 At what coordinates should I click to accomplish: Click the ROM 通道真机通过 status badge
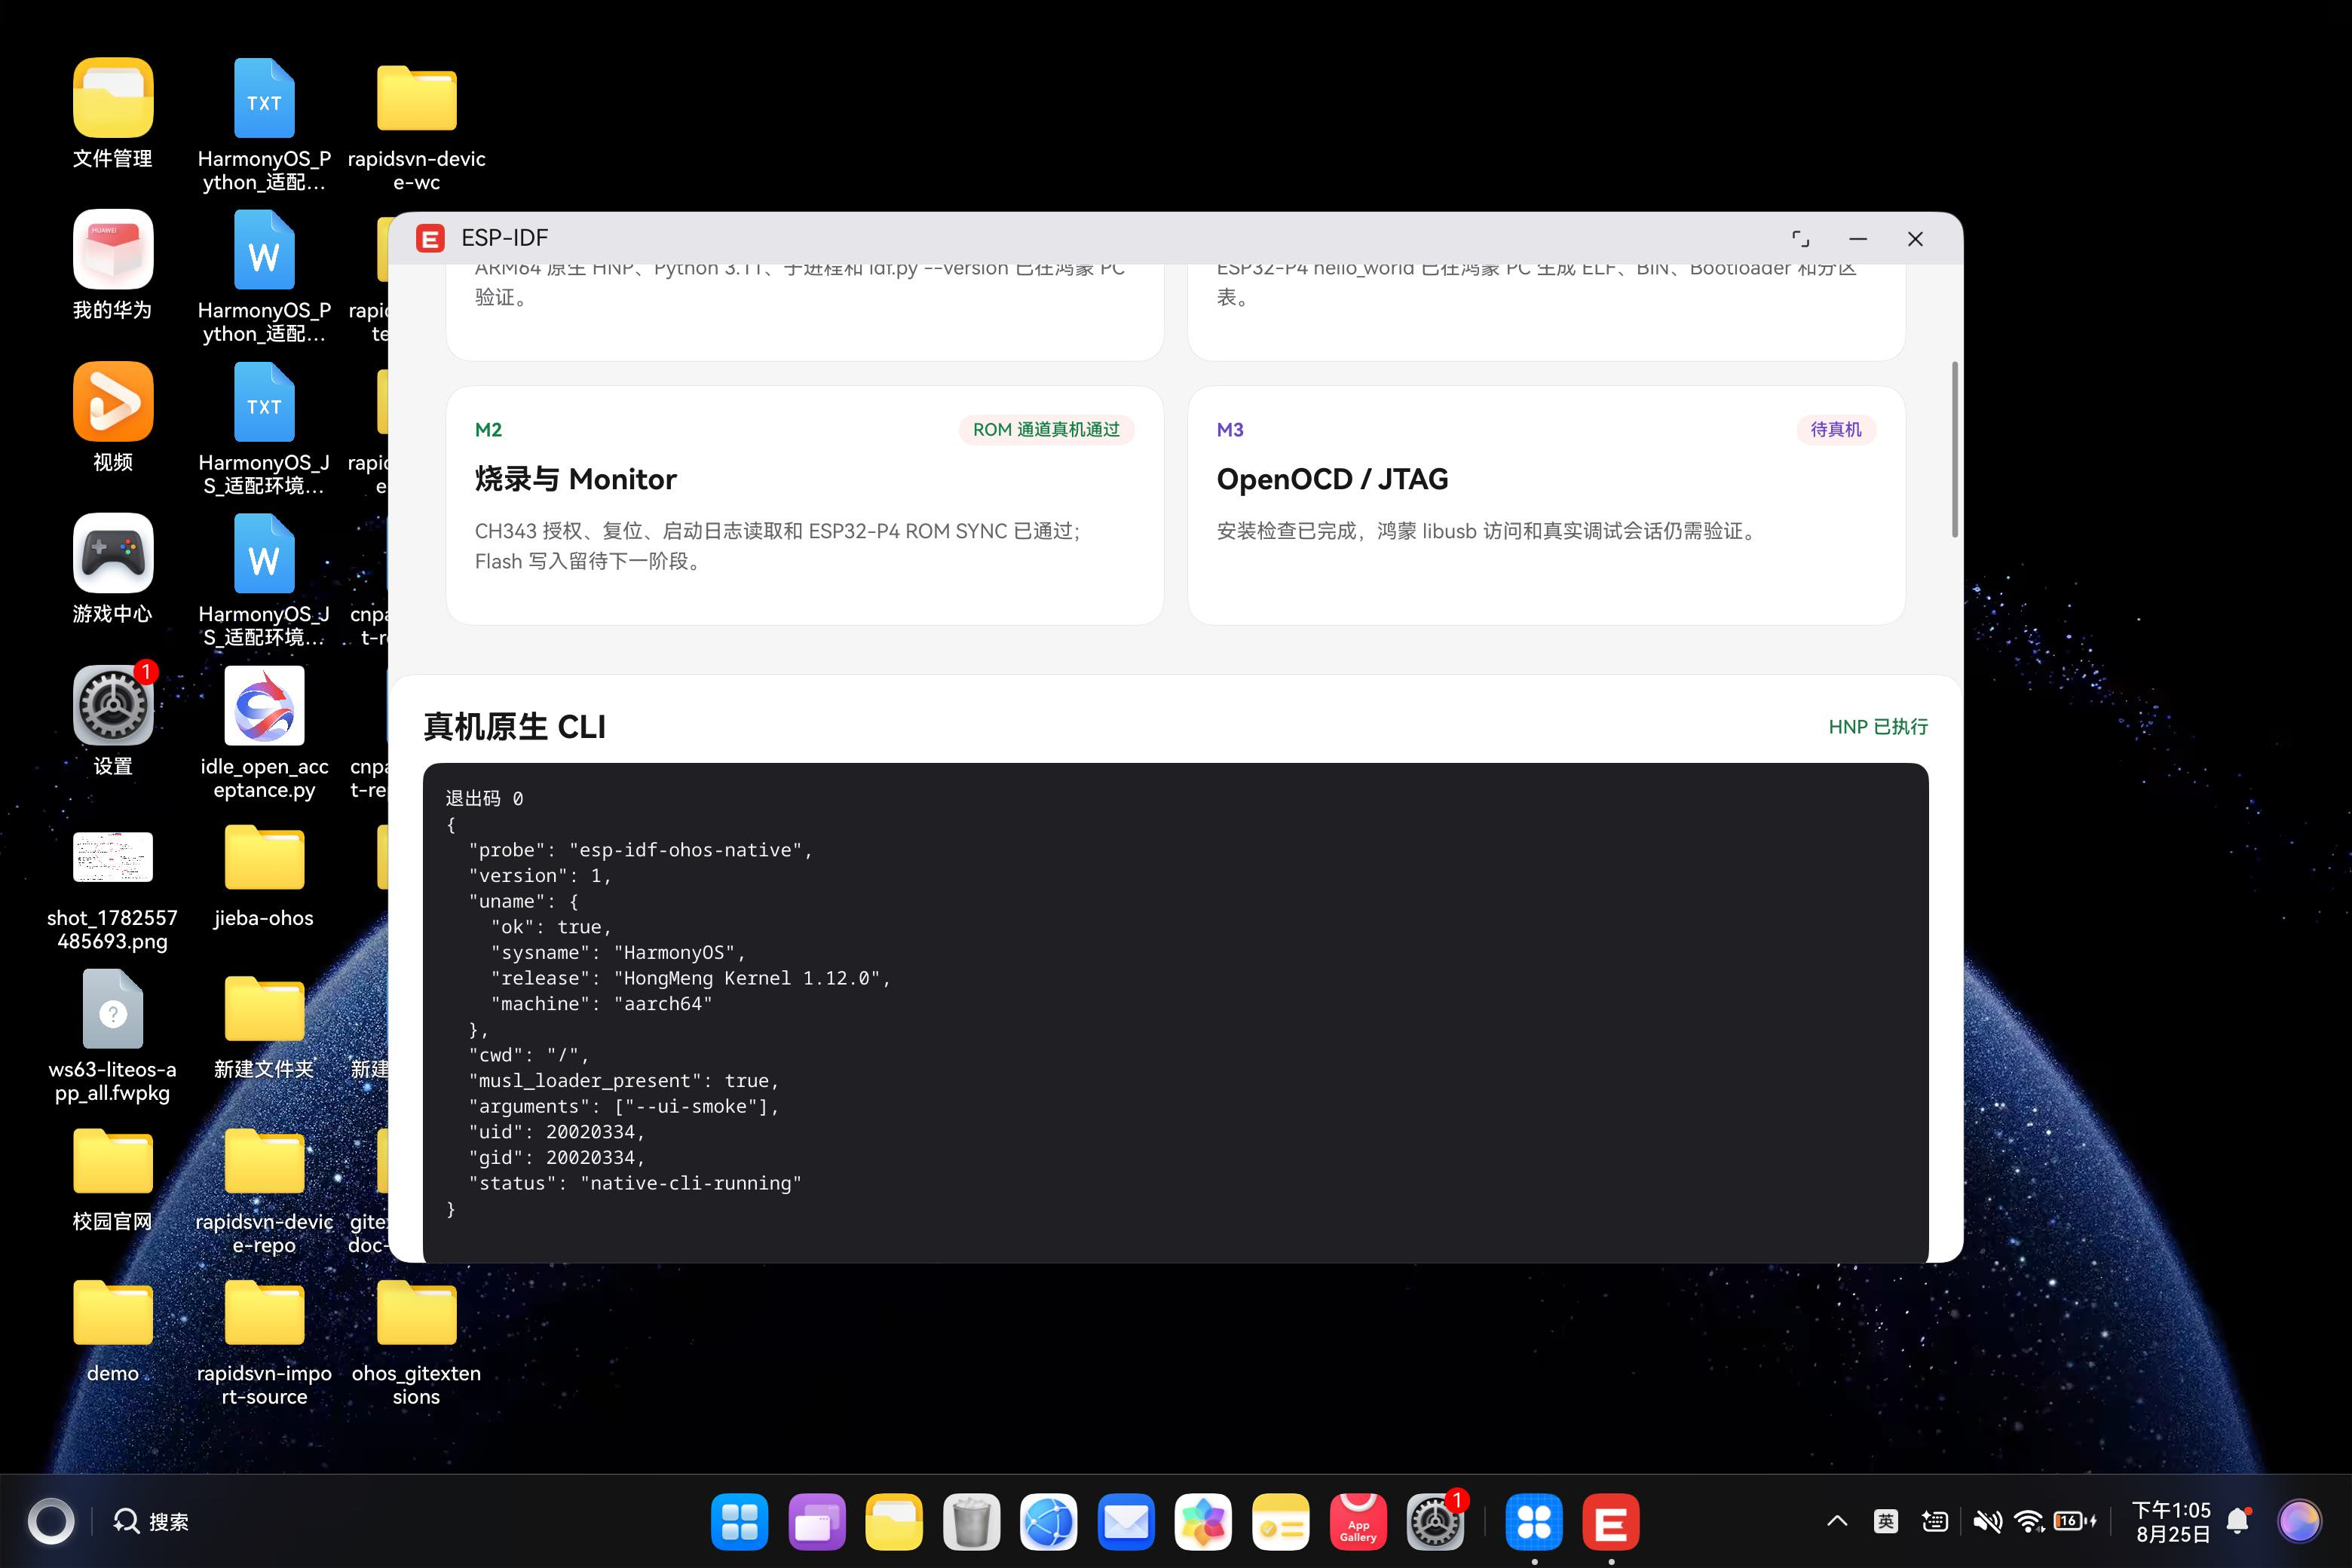click(x=1046, y=429)
